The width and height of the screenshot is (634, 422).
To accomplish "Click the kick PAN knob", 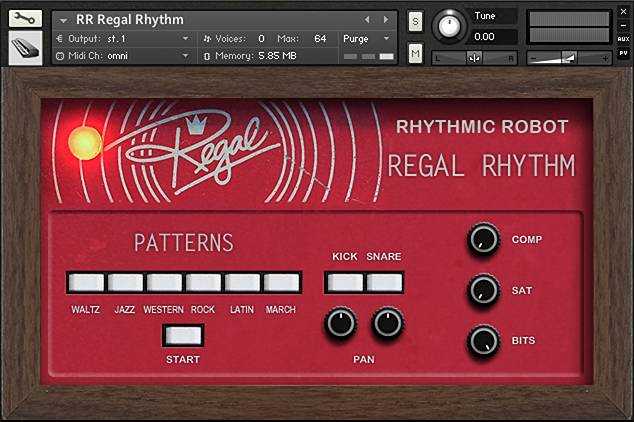I will [340, 323].
